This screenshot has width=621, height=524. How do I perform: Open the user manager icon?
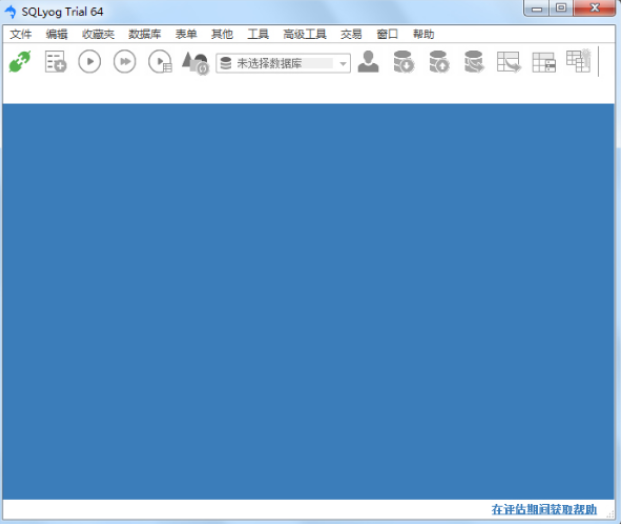(x=369, y=62)
